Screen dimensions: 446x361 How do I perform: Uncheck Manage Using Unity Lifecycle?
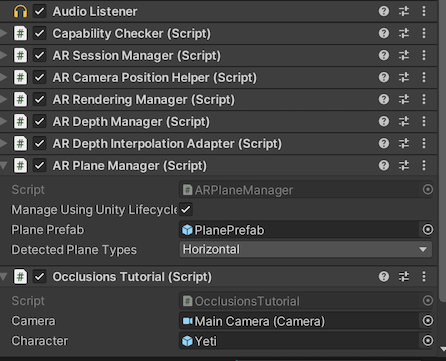[186, 210]
